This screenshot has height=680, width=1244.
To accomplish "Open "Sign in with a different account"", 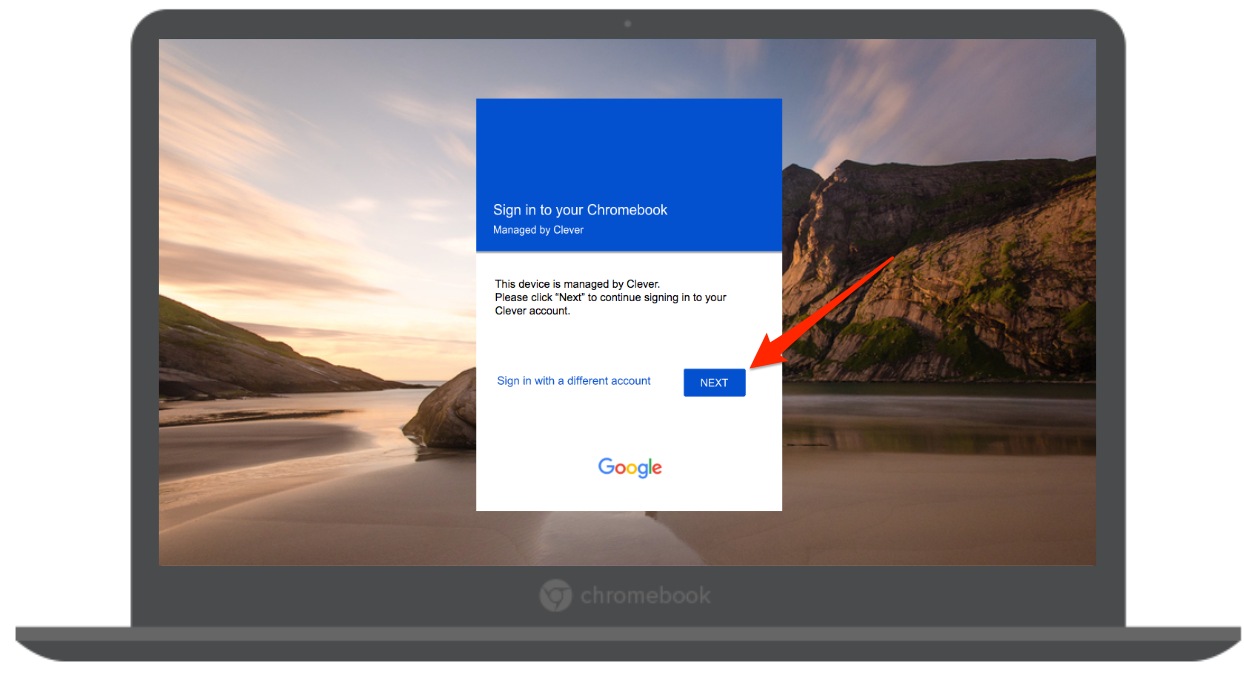I will point(573,381).
